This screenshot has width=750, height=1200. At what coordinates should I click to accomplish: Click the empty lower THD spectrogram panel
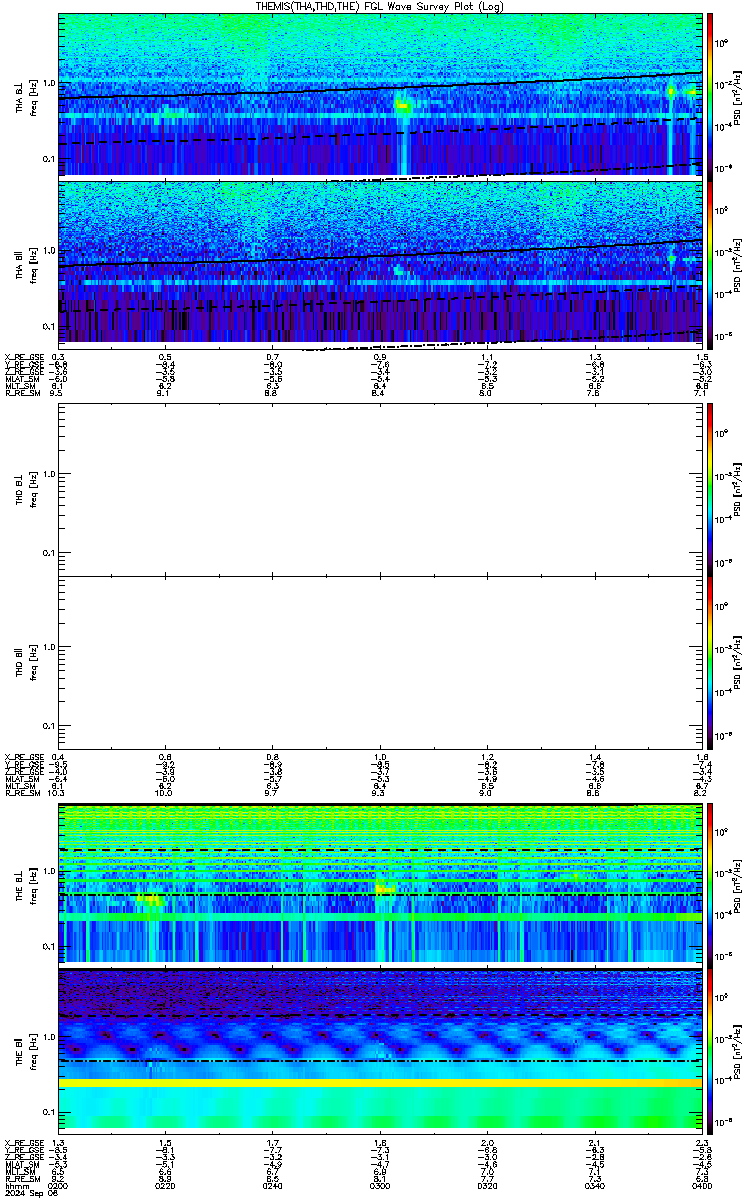[x=380, y=662]
